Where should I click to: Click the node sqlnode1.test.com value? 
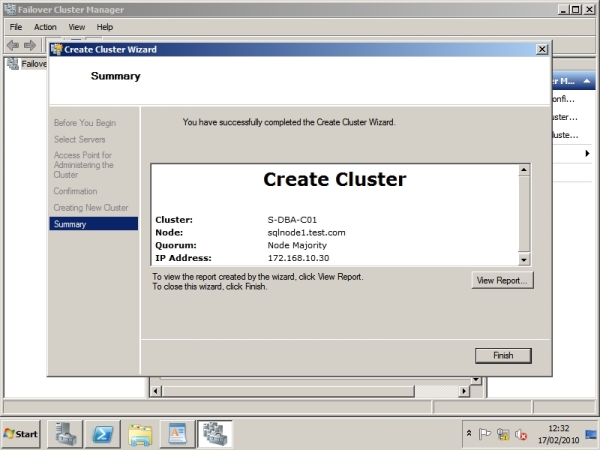click(x=306, y=233)
